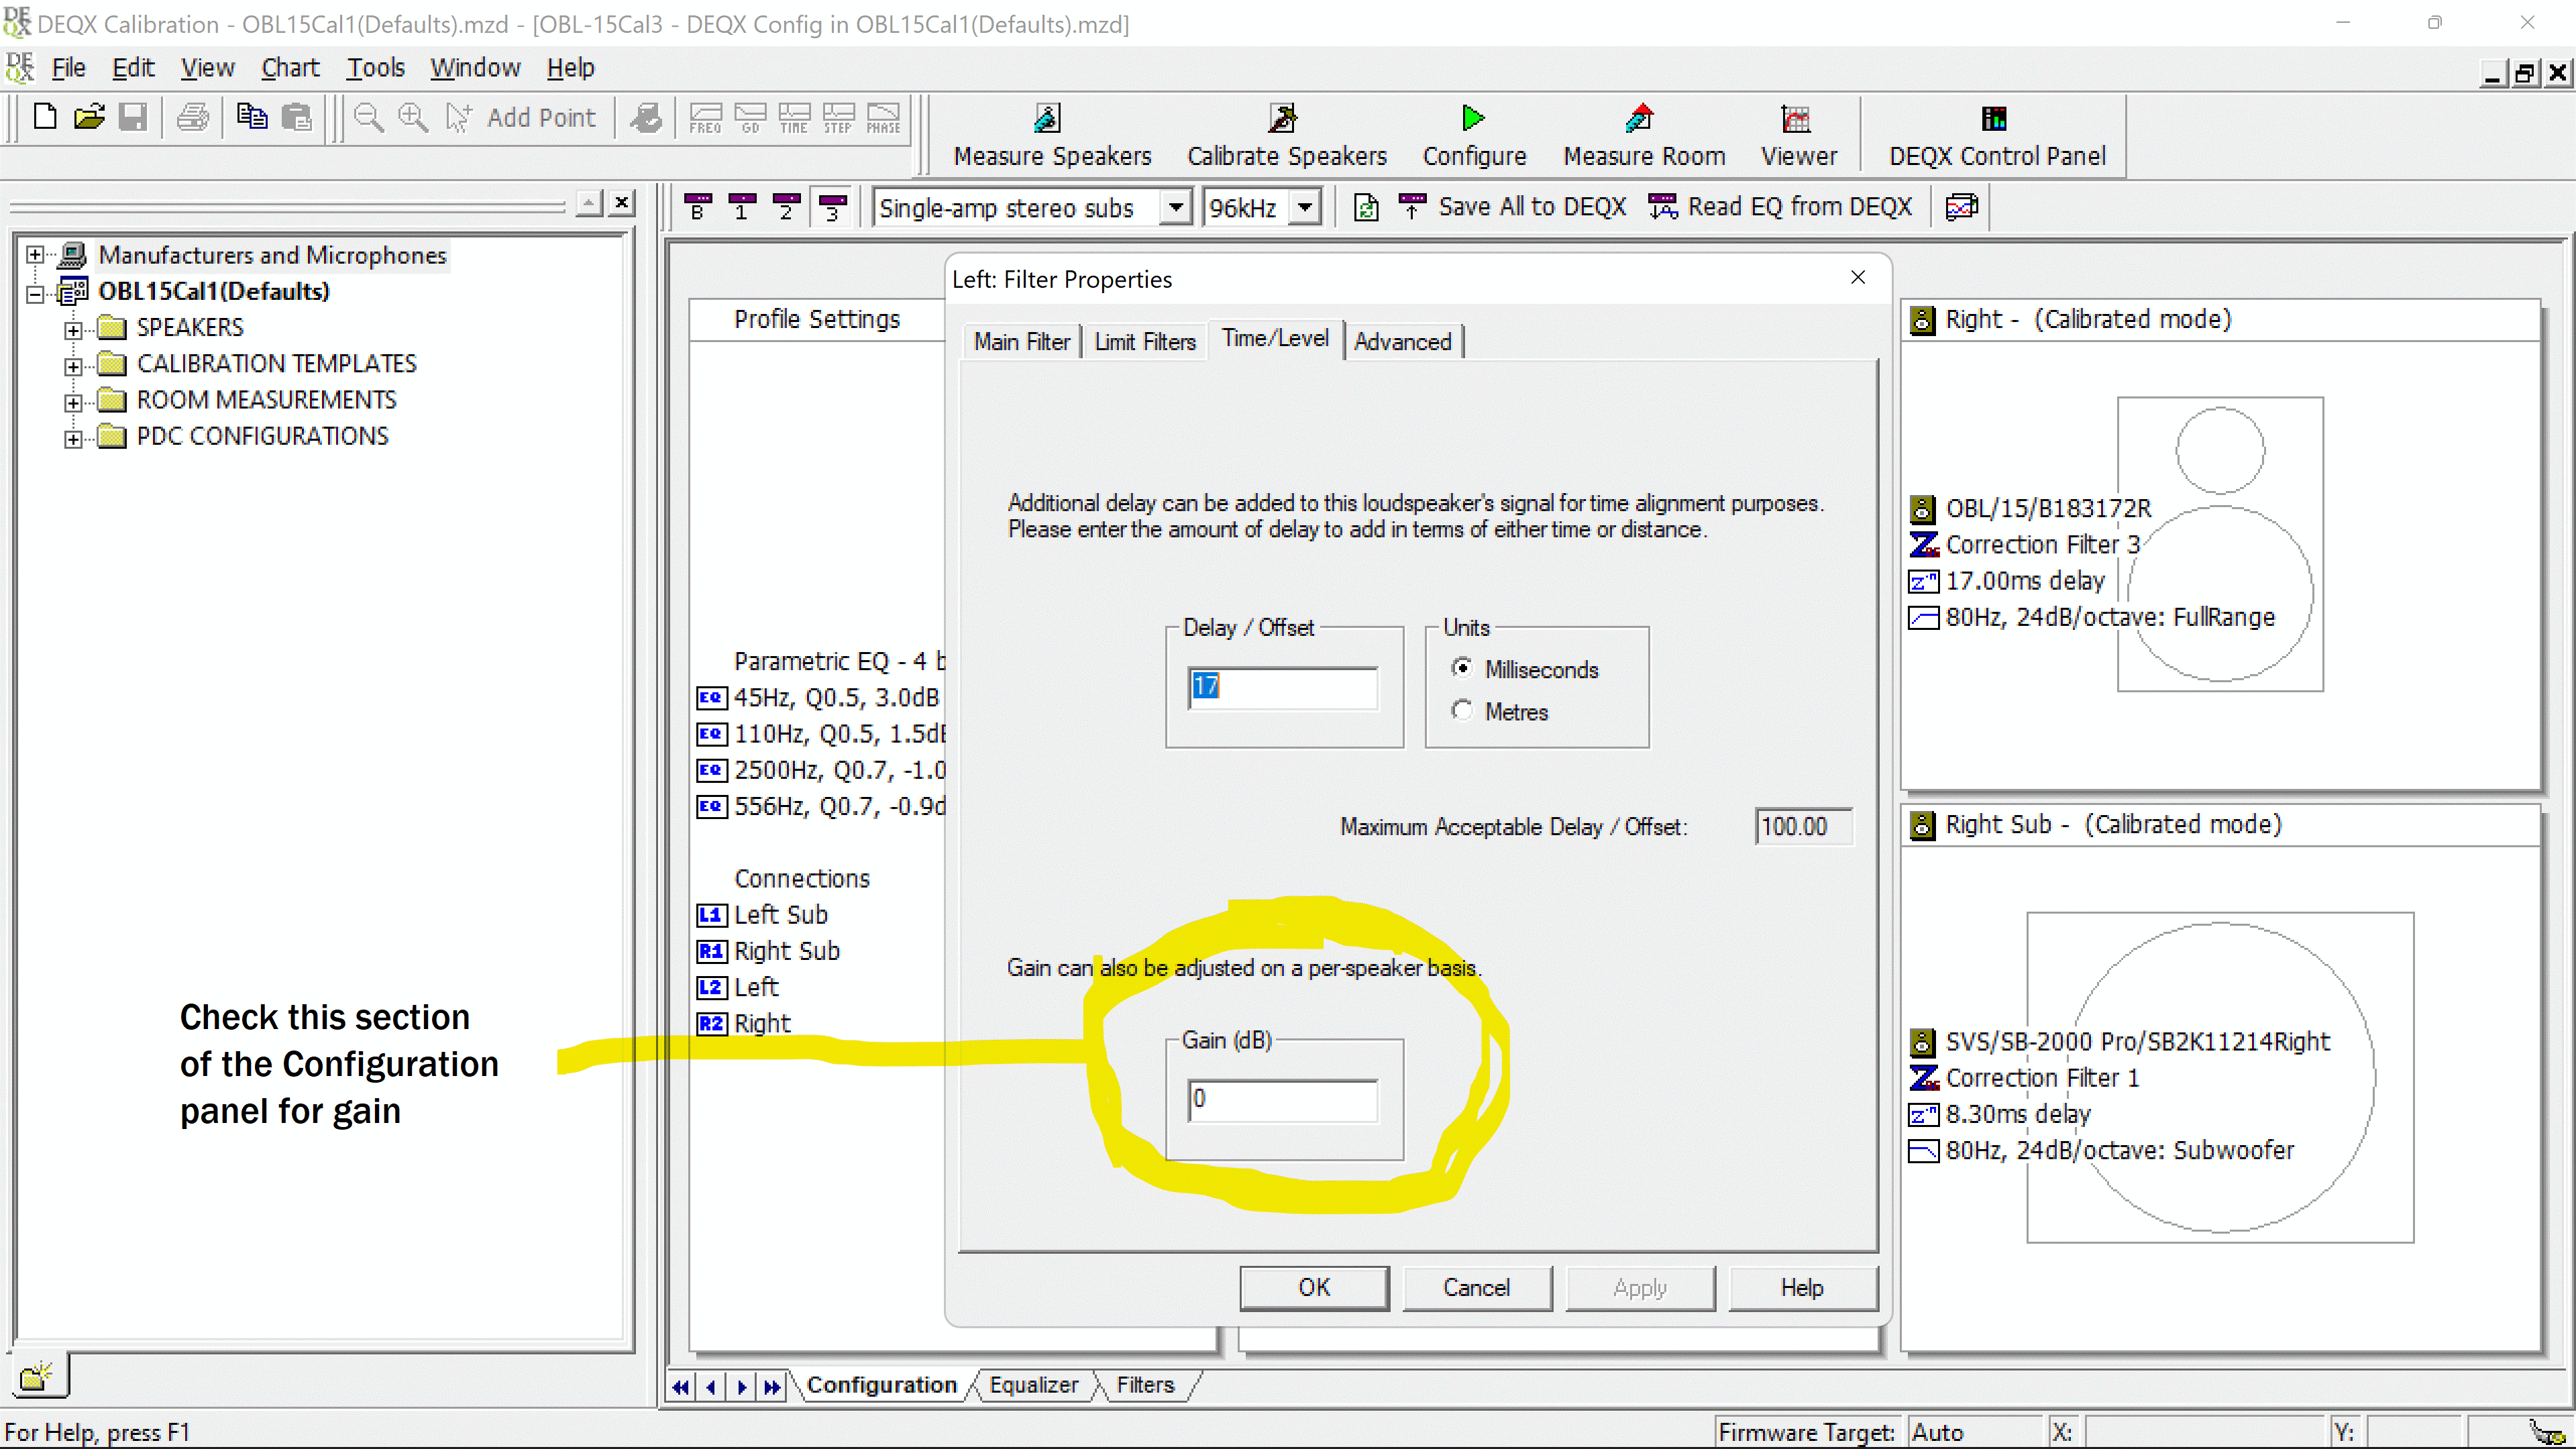Image resolution: width=2576 pixels, height=1449 pixels.
Task: Select the Metres radio button
Action: (1462, 710)
